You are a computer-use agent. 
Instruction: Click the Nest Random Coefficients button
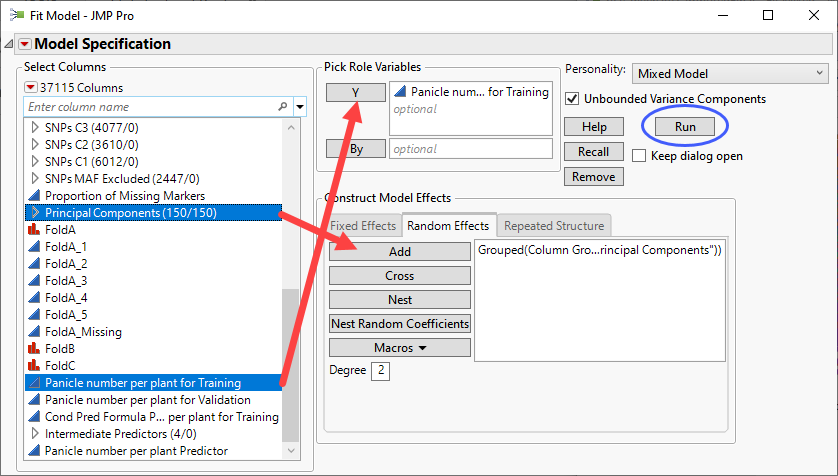(x=400, y=324)
